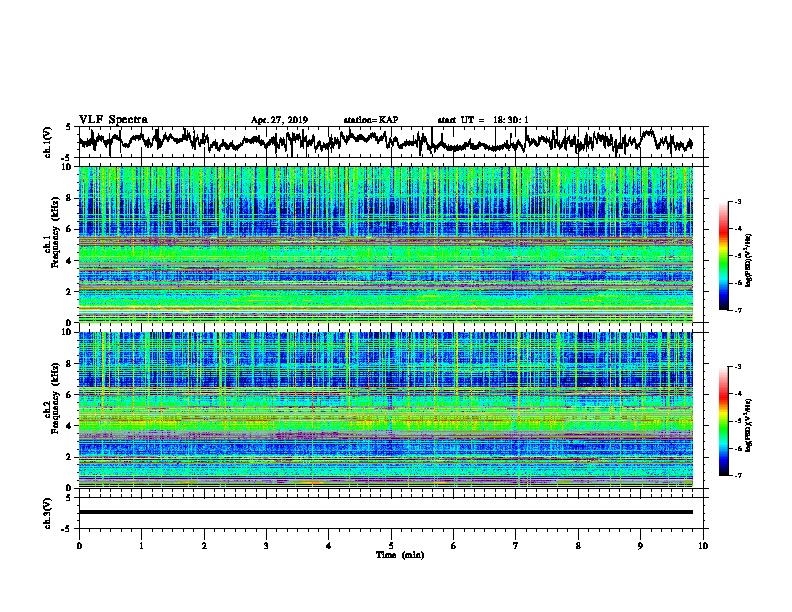Click the ch.1 voltage waveform trace
The width and height of the screenshot is (792, 612).
point(385,141)
